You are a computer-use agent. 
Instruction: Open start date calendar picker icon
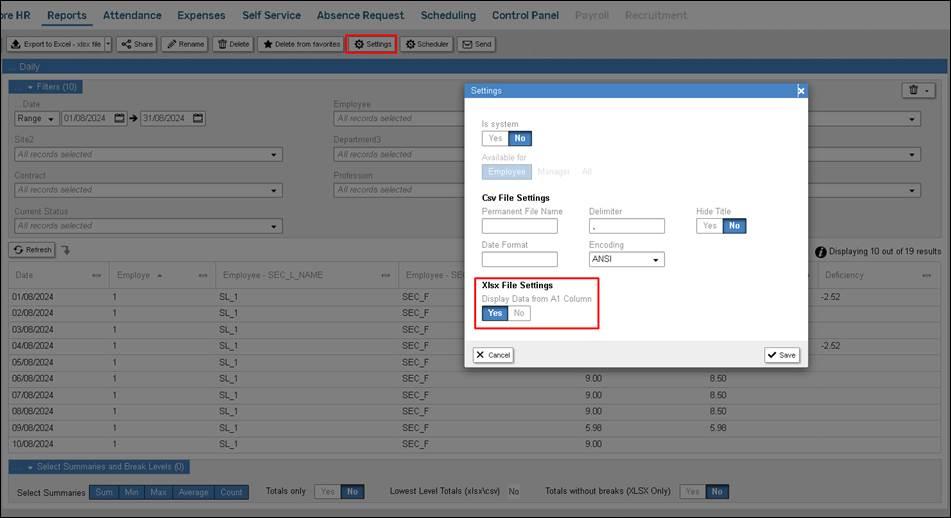[119, 118]
